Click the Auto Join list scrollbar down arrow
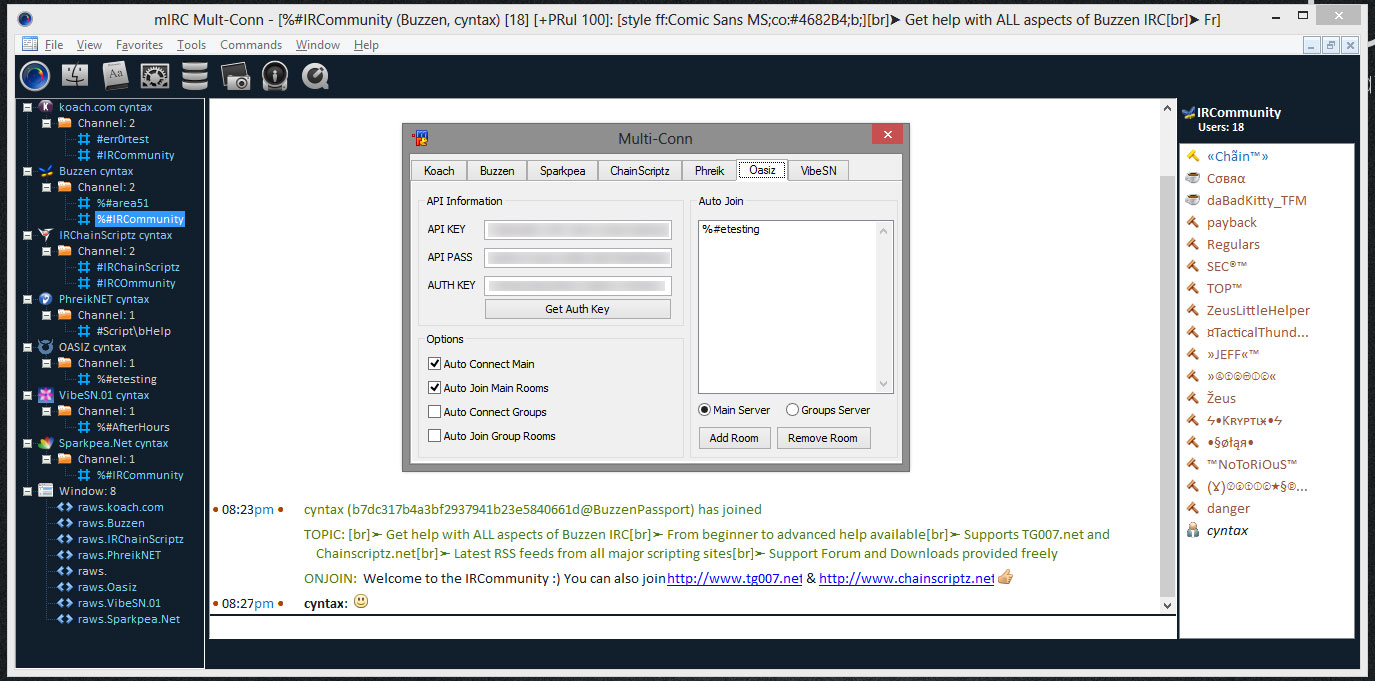The width and height of the screenshot is (1375, 681). pyautogui.click(x=883, y=384)
